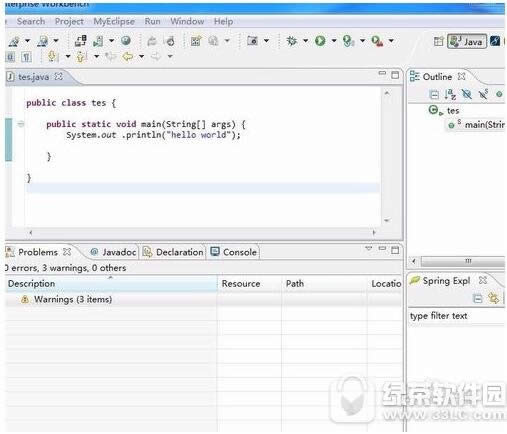The height and width of the screenshot is (434, 507).
Task: Click the Open Perspective icon beside Java
Action: pyautogui.click(x=438, y=41)
